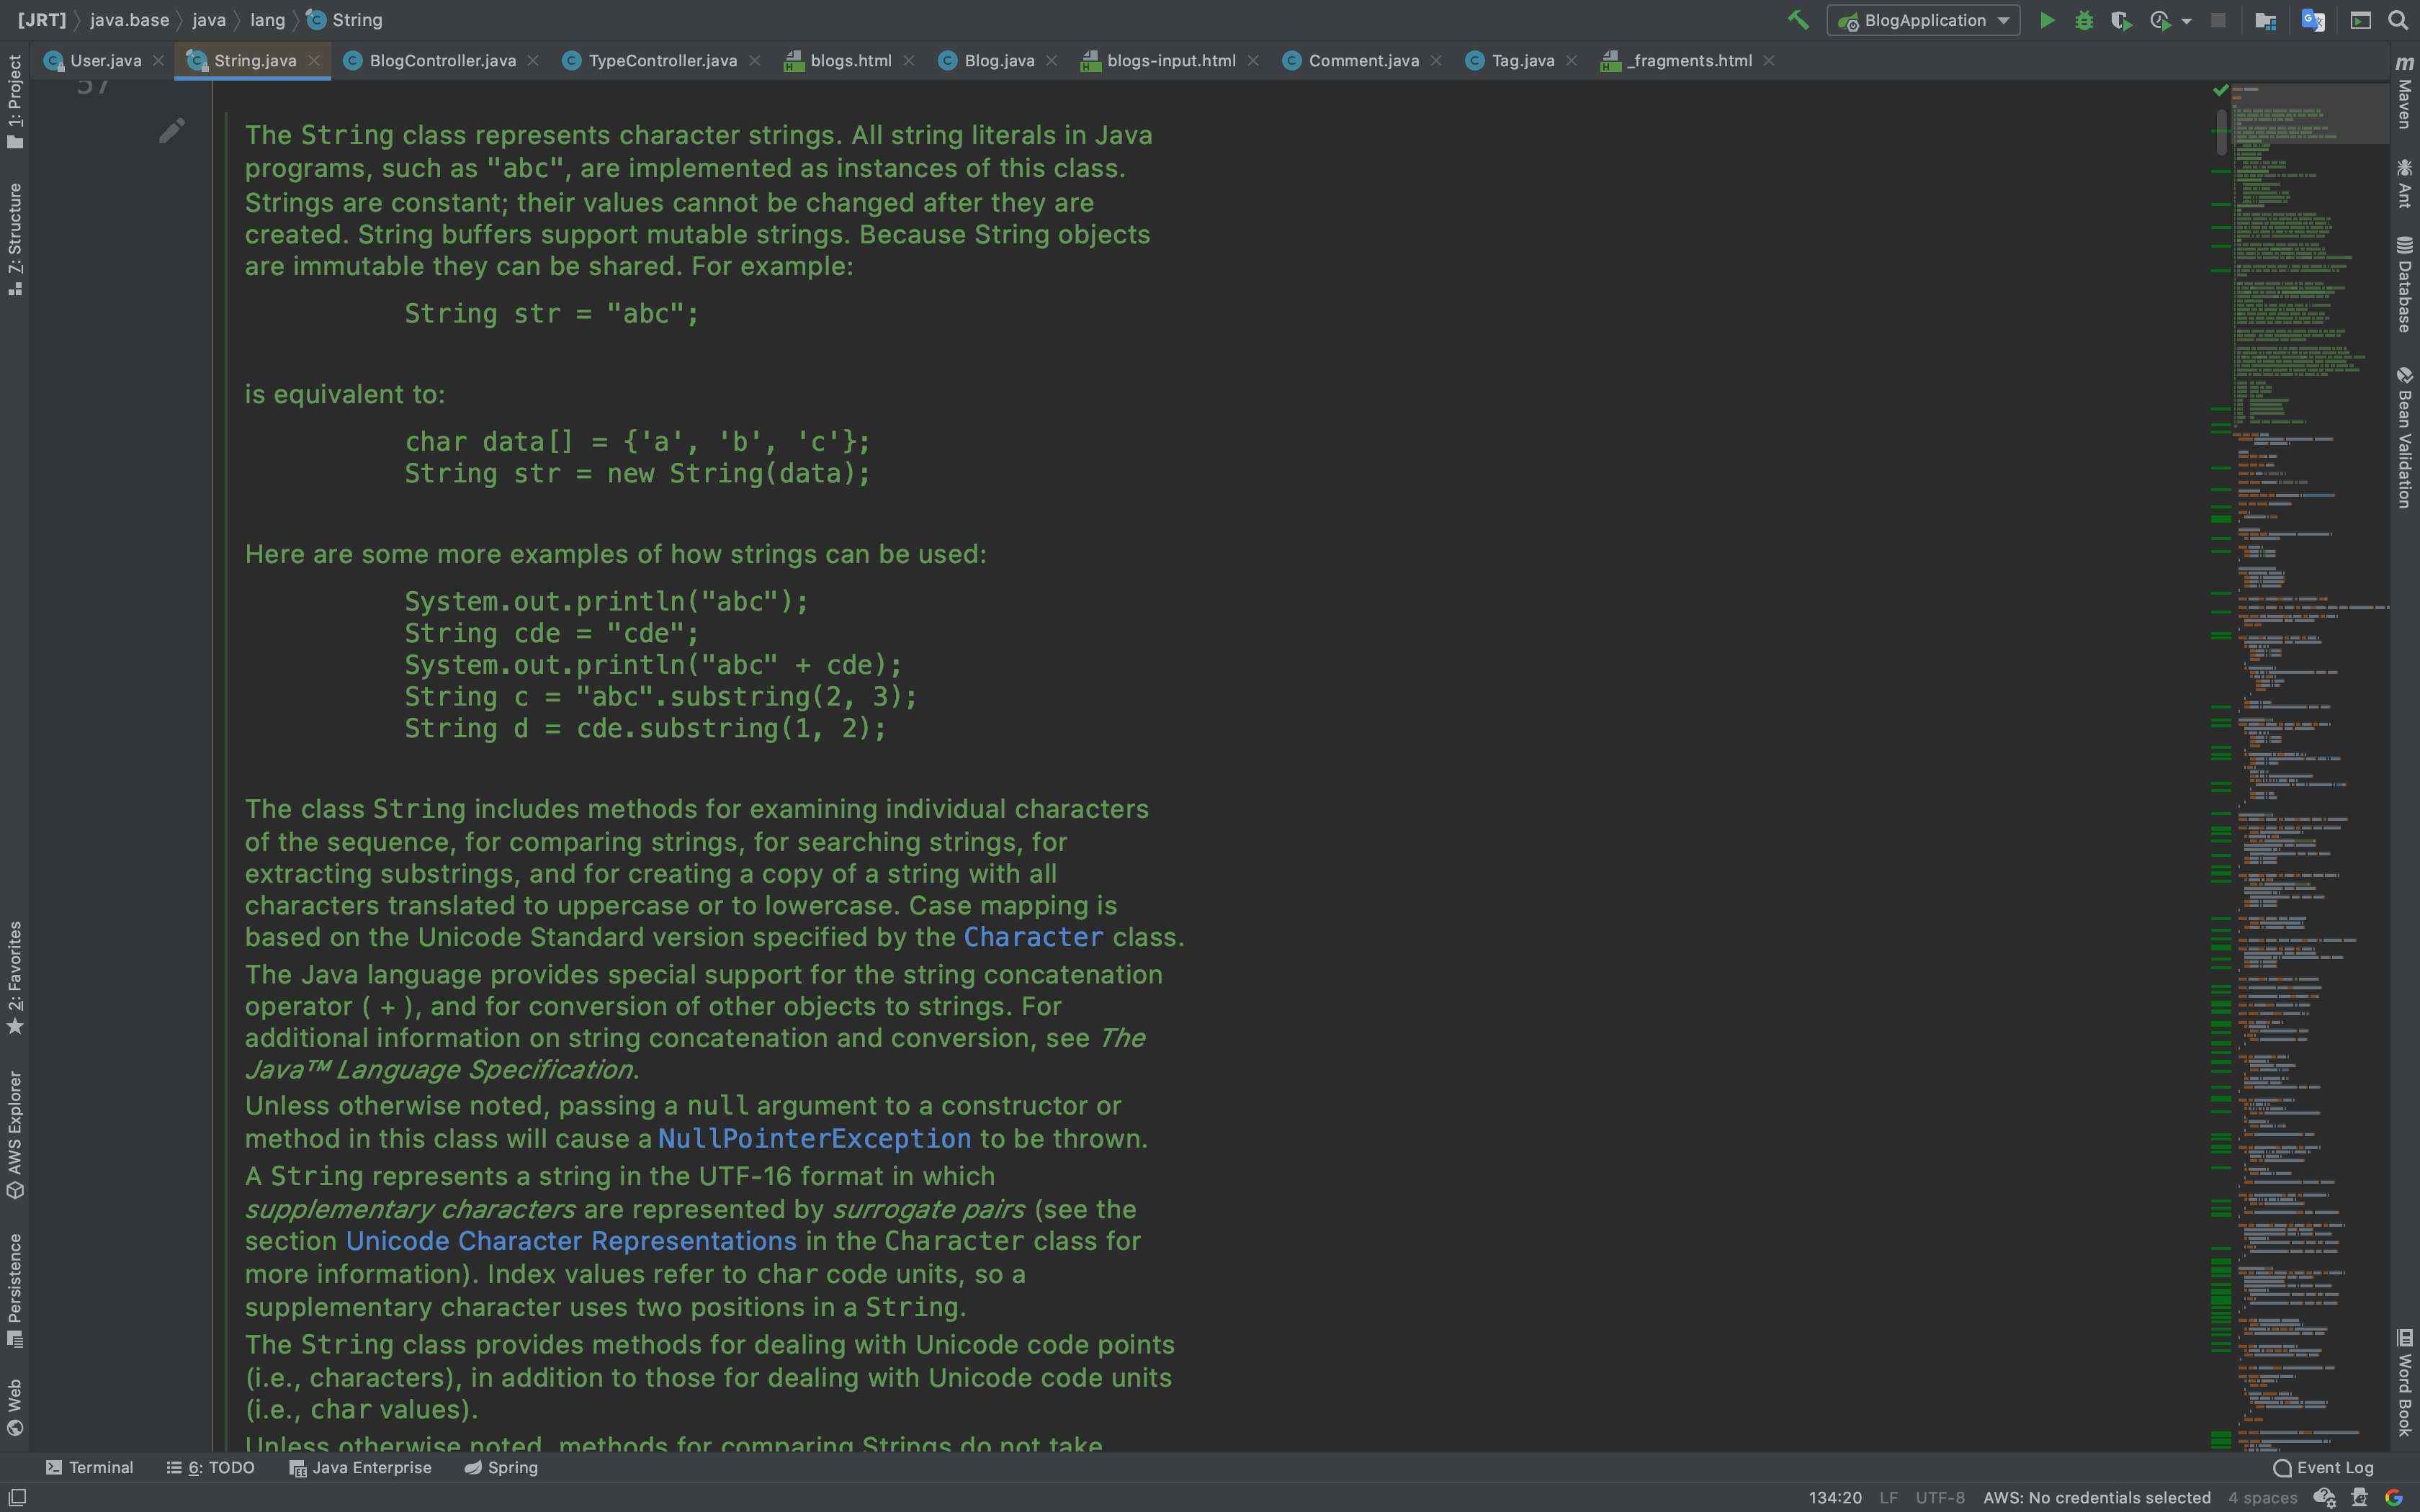Toggle the tool window bars button at bottom-left
This screenshot has height=1512, width=2420.
(16, 1497)
